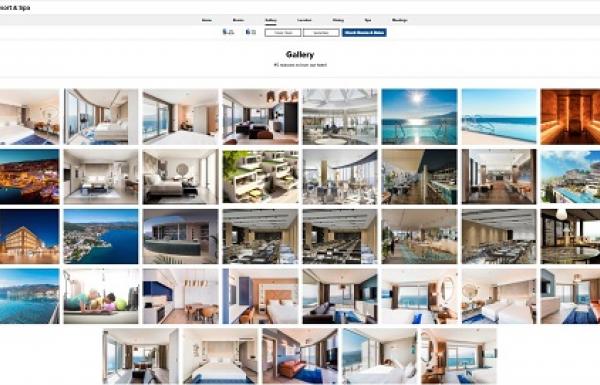Click the second guest count icon
Screen dimensions: 600x385
[251, 32]
